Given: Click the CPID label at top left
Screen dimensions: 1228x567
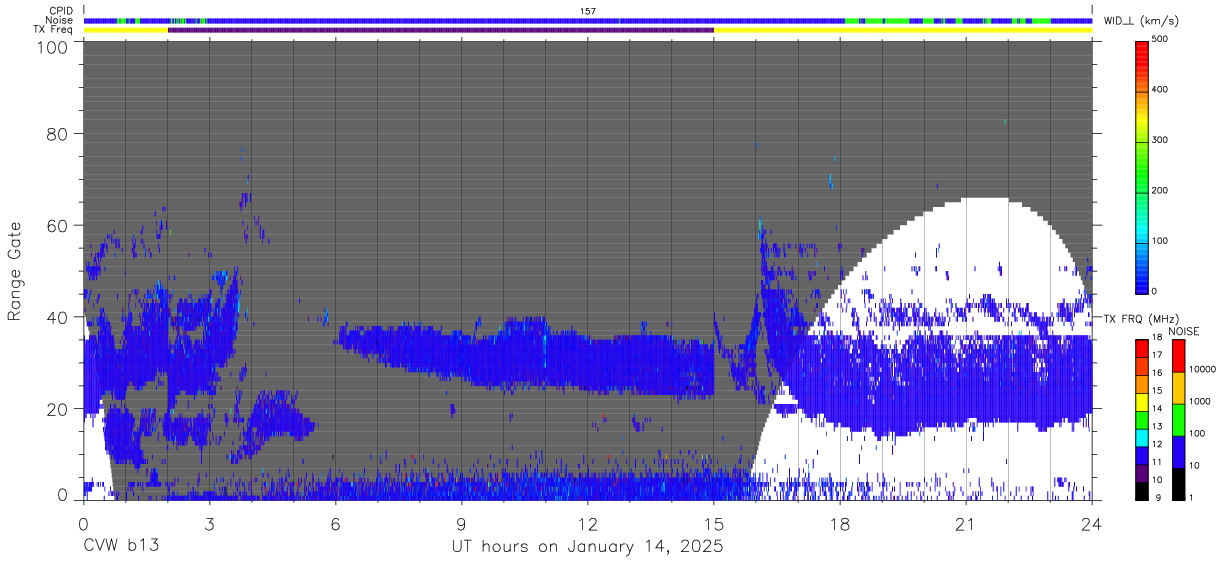Looking at the screenshot, I should [59, 11].
